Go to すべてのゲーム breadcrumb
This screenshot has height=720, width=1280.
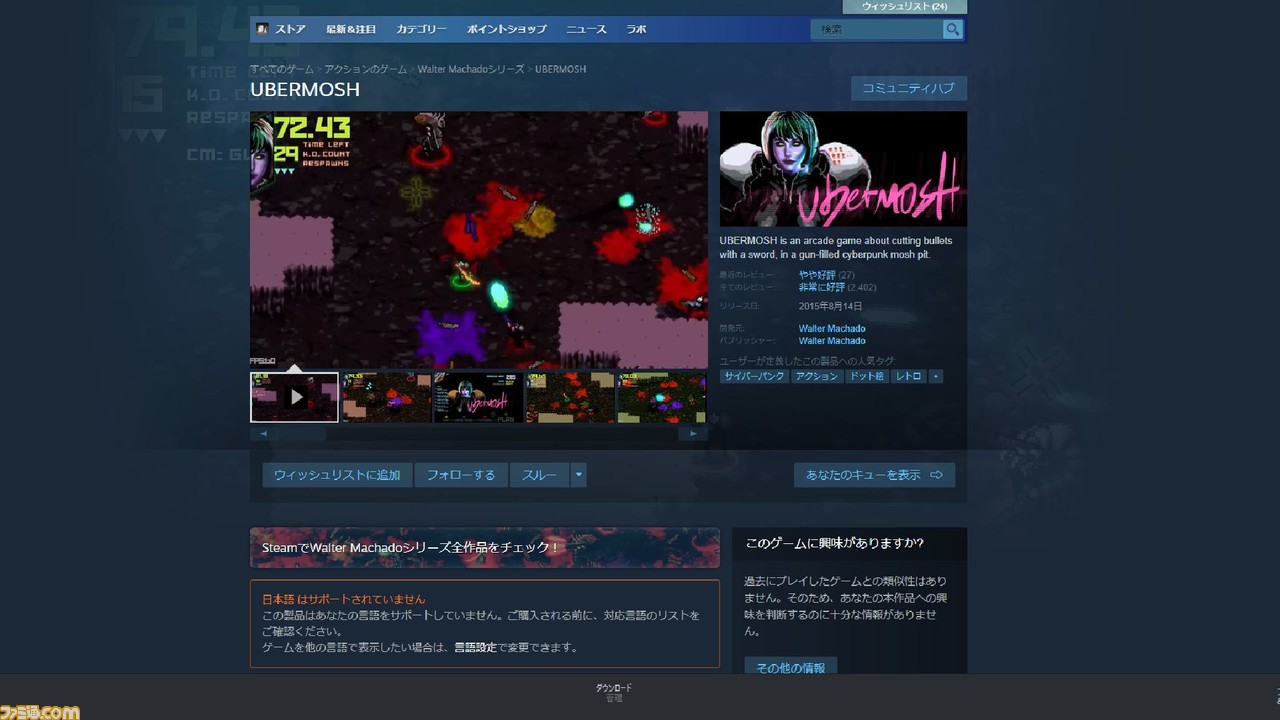(x=282, y=69)
